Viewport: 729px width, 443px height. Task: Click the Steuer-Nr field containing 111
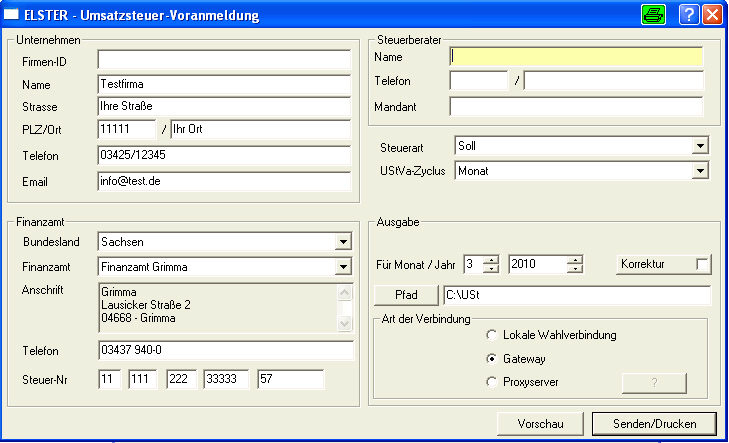point(142,379)
